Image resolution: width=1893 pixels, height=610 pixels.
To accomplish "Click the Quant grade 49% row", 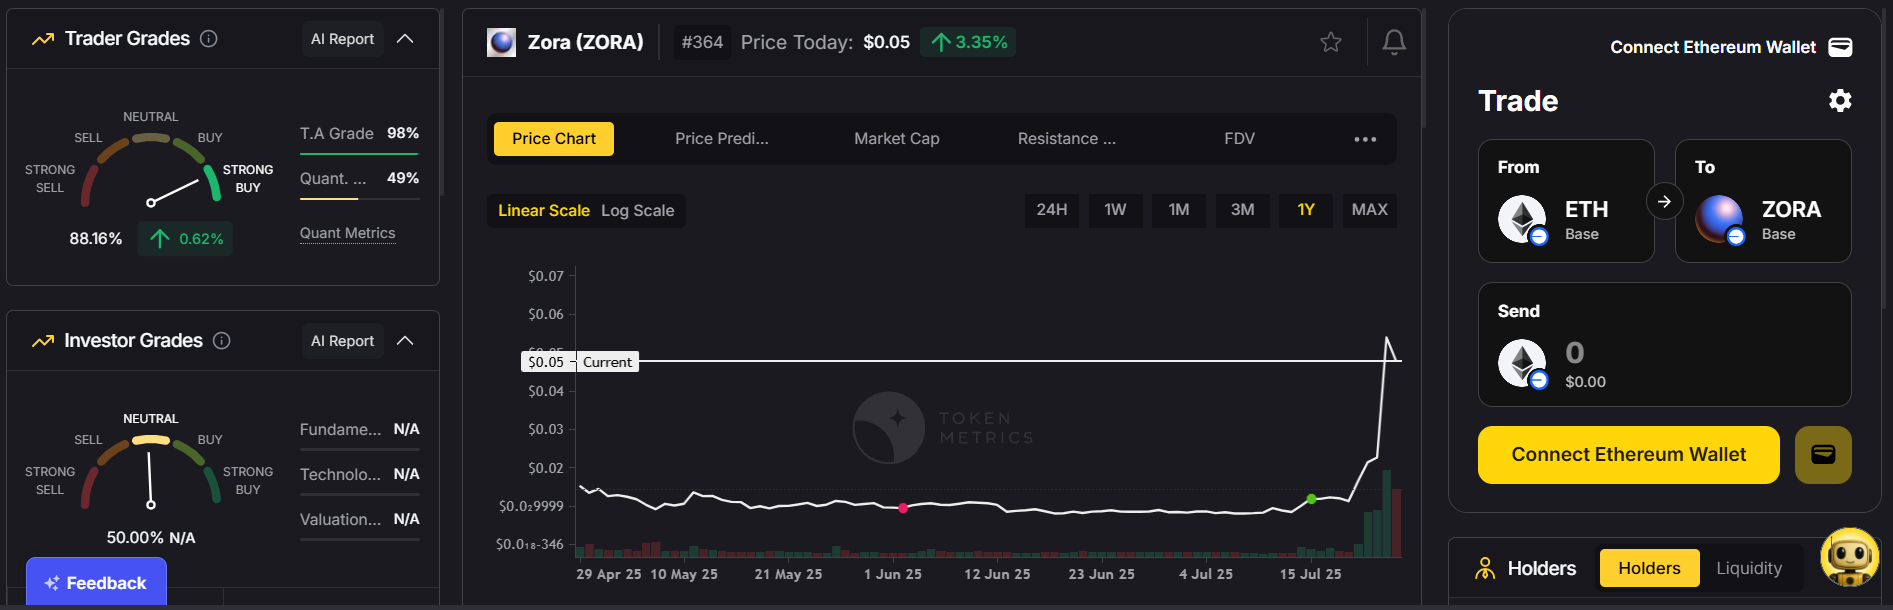I will pyautogui.click(x=359, y=178).
